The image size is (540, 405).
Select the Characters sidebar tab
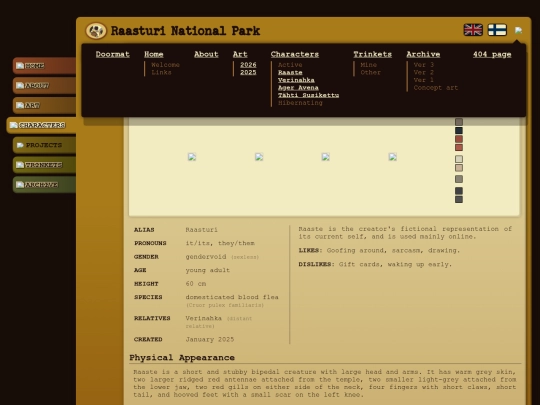tap(41, 125)
